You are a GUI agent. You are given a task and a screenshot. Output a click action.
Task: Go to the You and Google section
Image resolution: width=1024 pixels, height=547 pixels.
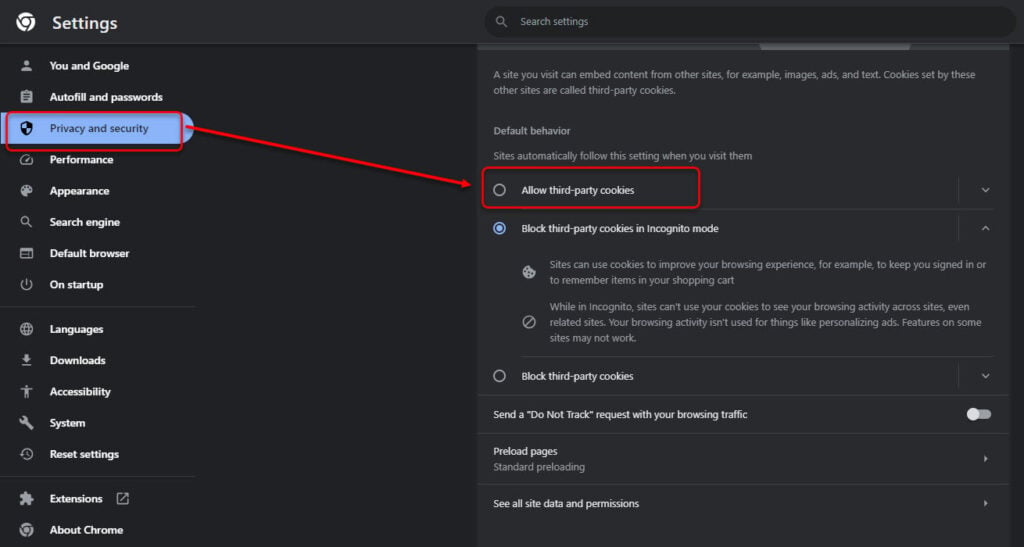tap(89, 66)
